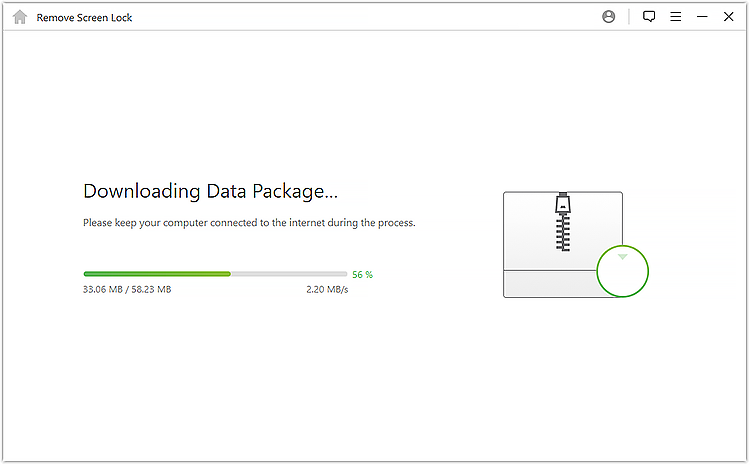Screen dimensions: 750x465
Task: Open the hamburger menu
Action: tap(675, 17)
